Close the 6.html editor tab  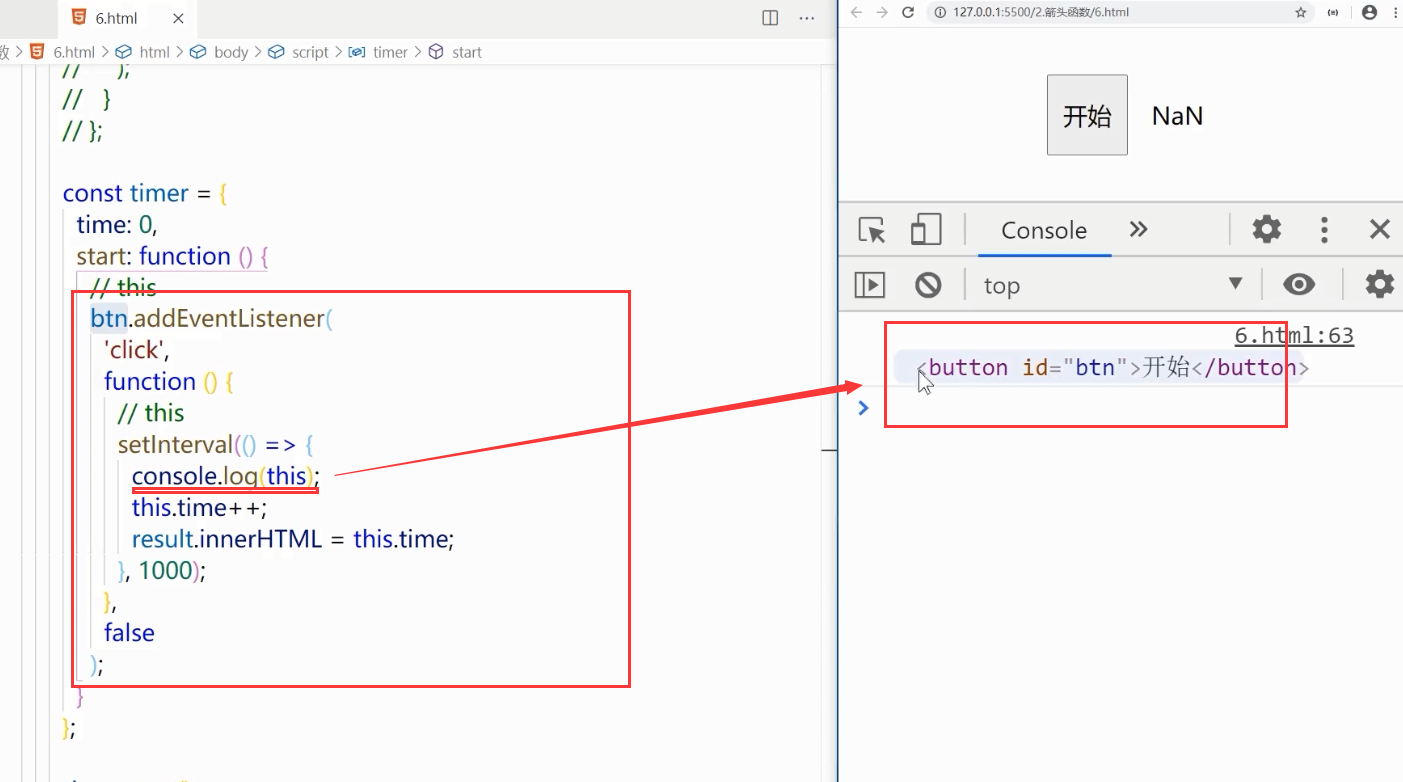(178, 18)
